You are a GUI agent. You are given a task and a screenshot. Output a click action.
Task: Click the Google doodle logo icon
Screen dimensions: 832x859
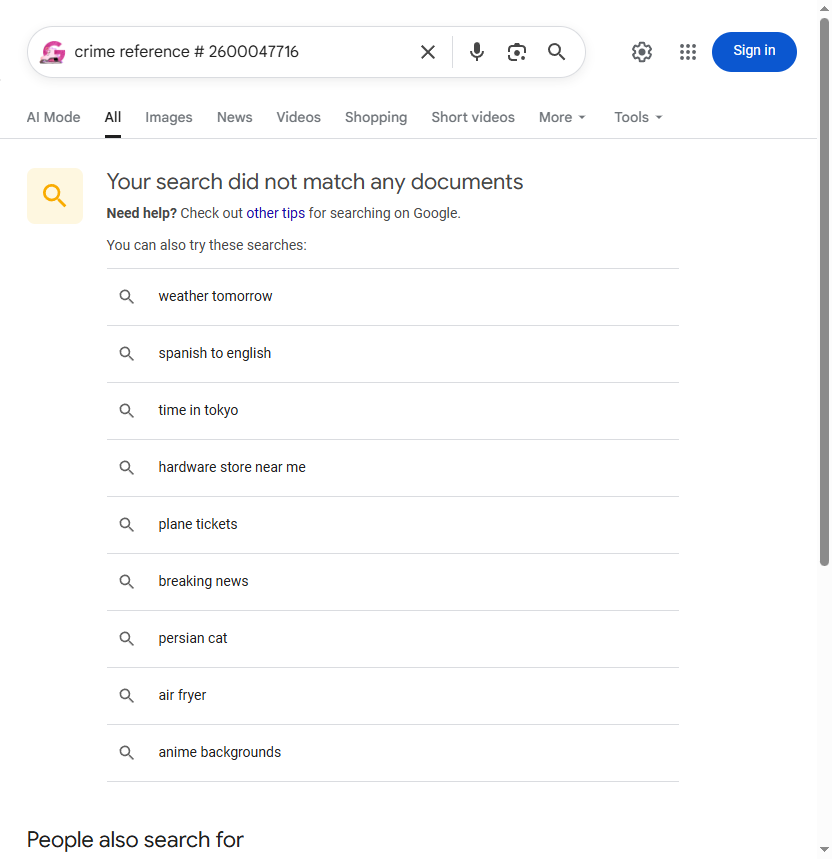(x=53, y=52)
